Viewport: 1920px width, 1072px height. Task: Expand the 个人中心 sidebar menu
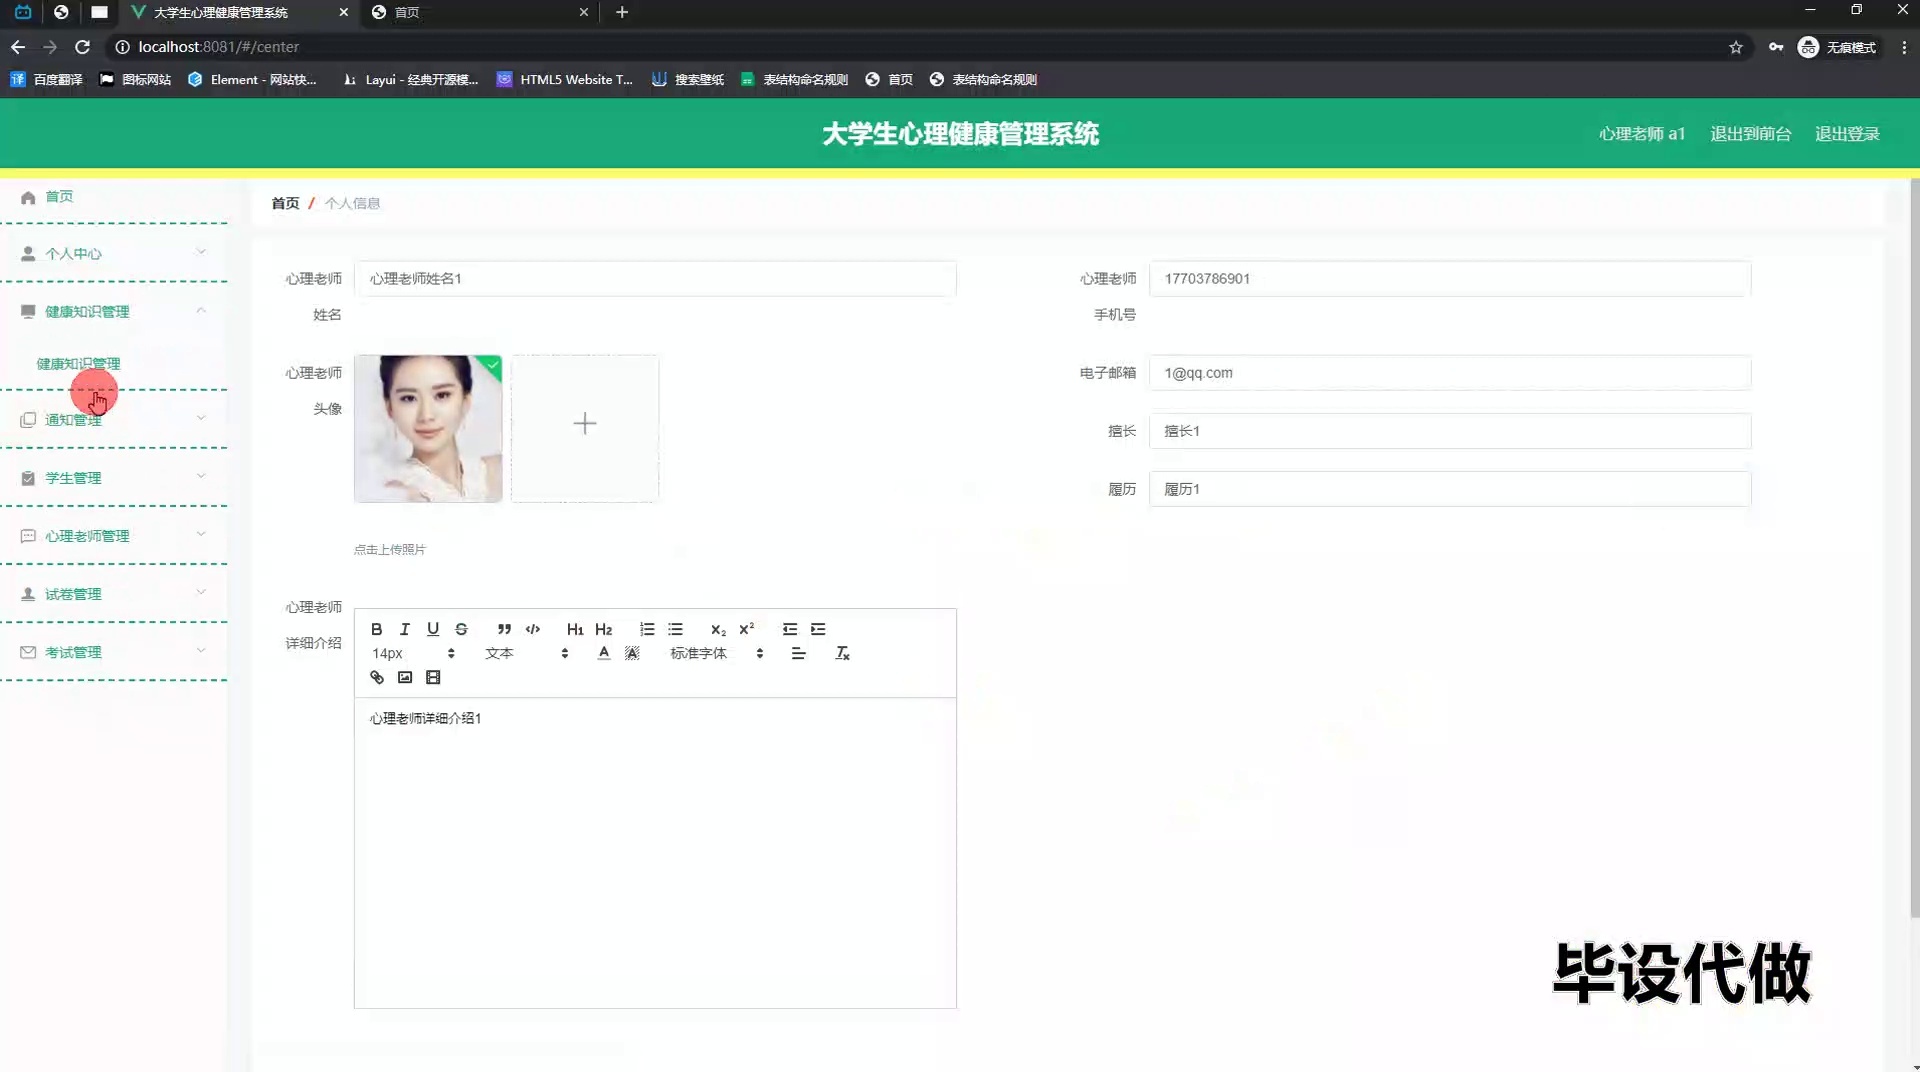(x=114, y=254)
